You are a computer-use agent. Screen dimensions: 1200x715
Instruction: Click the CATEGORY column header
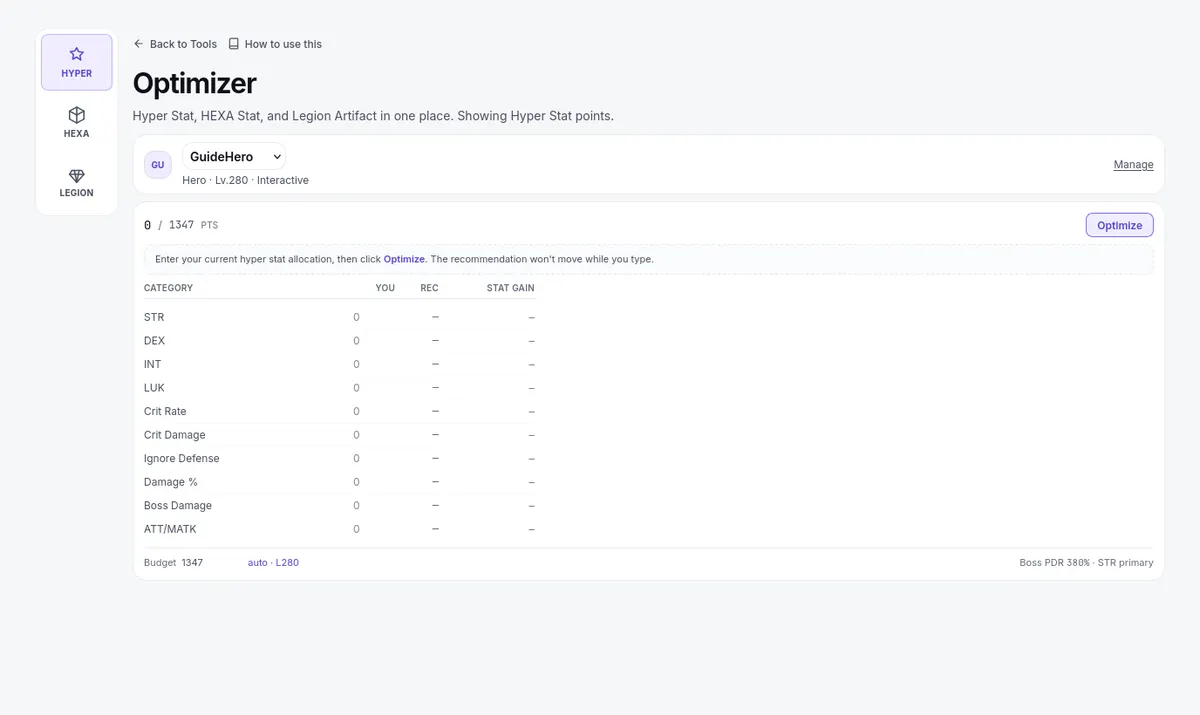[x=168, y=288]
